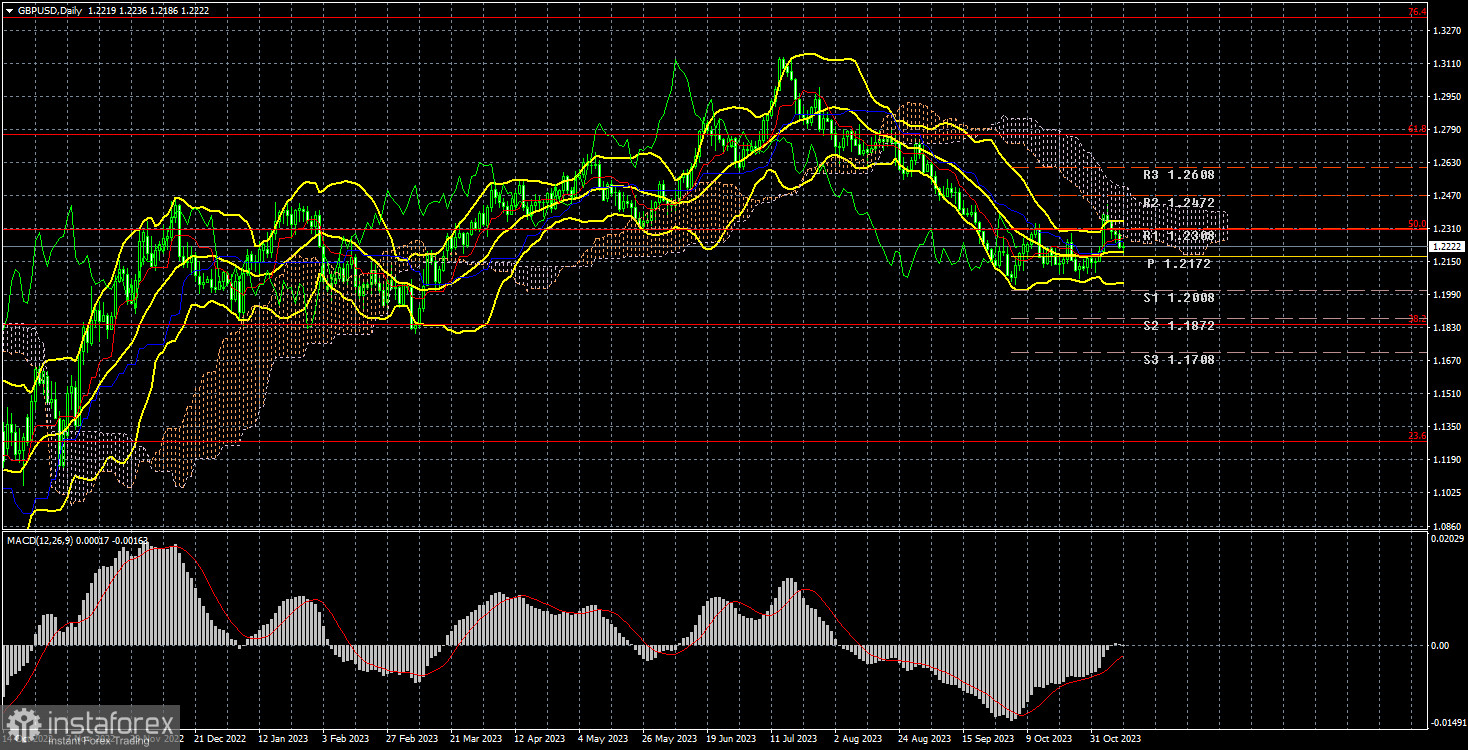Click the 23.6 Fibonacci level label

click(1417, 436)
